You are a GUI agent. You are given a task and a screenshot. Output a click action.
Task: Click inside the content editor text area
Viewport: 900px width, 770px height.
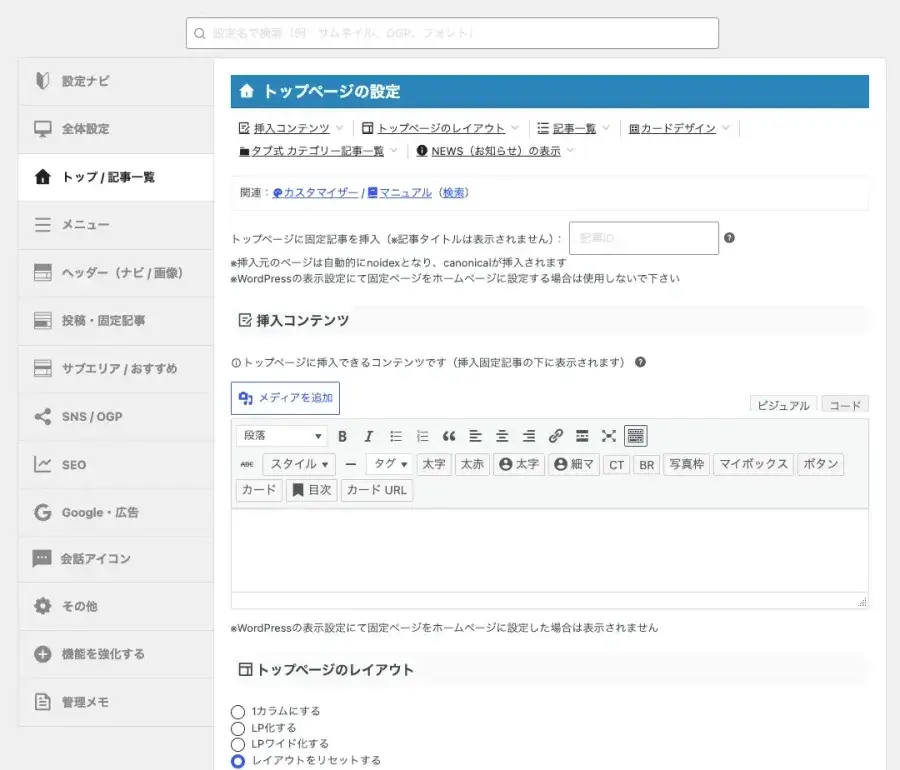tap(549, 551)
